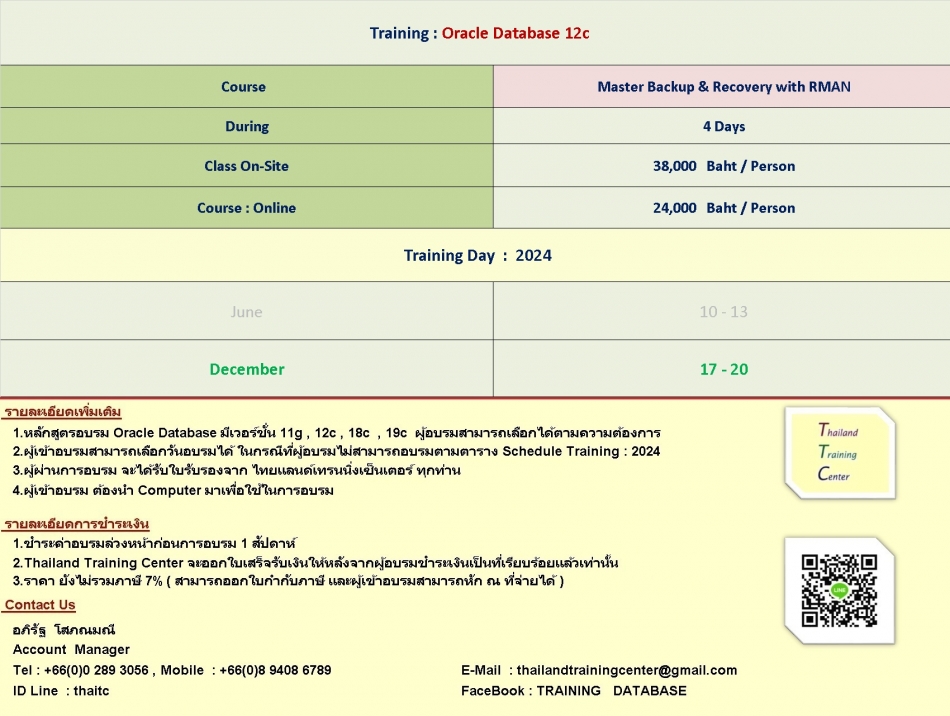950x716 pixels.
Task: Click the '38,000 Baht / Person' price
Action: [724, 166]
